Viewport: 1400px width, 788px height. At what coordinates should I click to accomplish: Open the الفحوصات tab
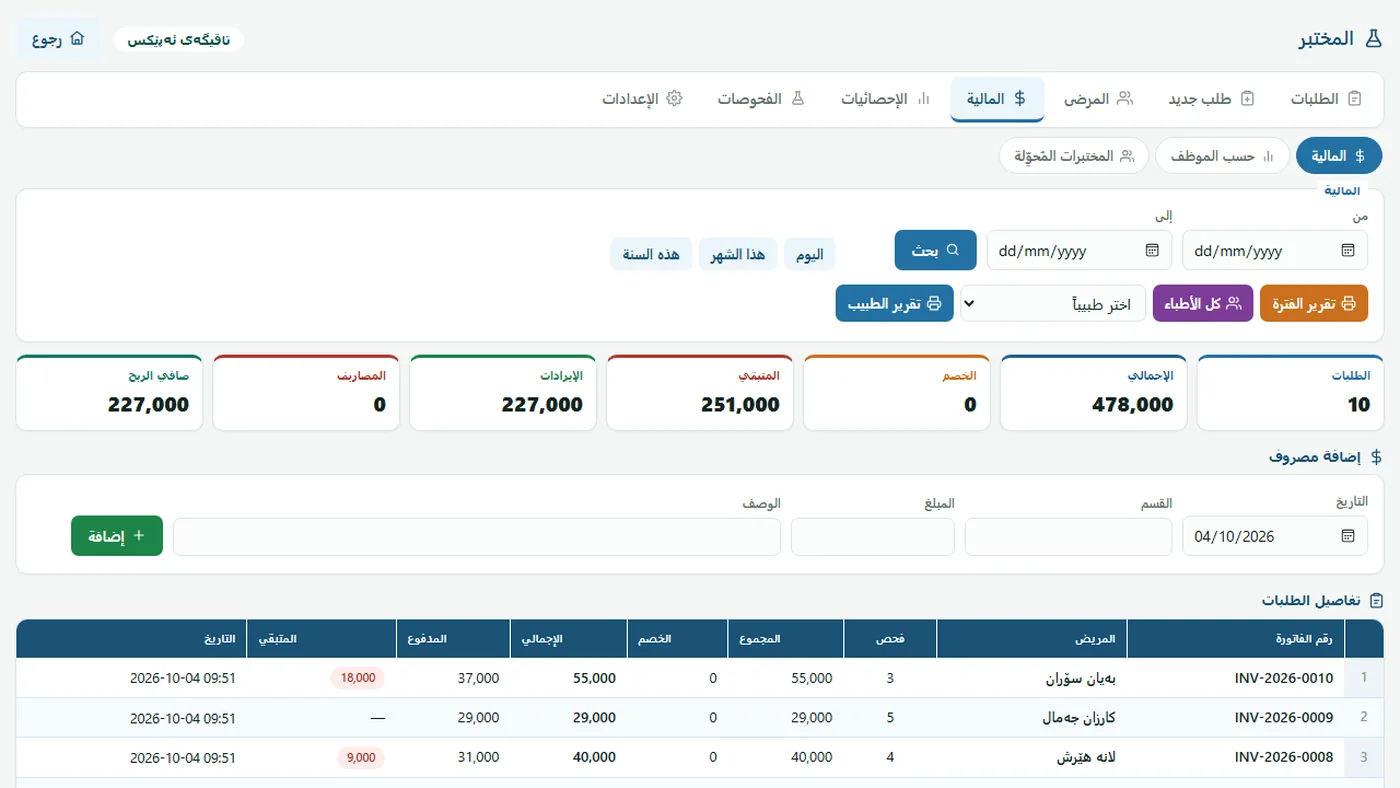pyautogui.click(x=761, y=99)
